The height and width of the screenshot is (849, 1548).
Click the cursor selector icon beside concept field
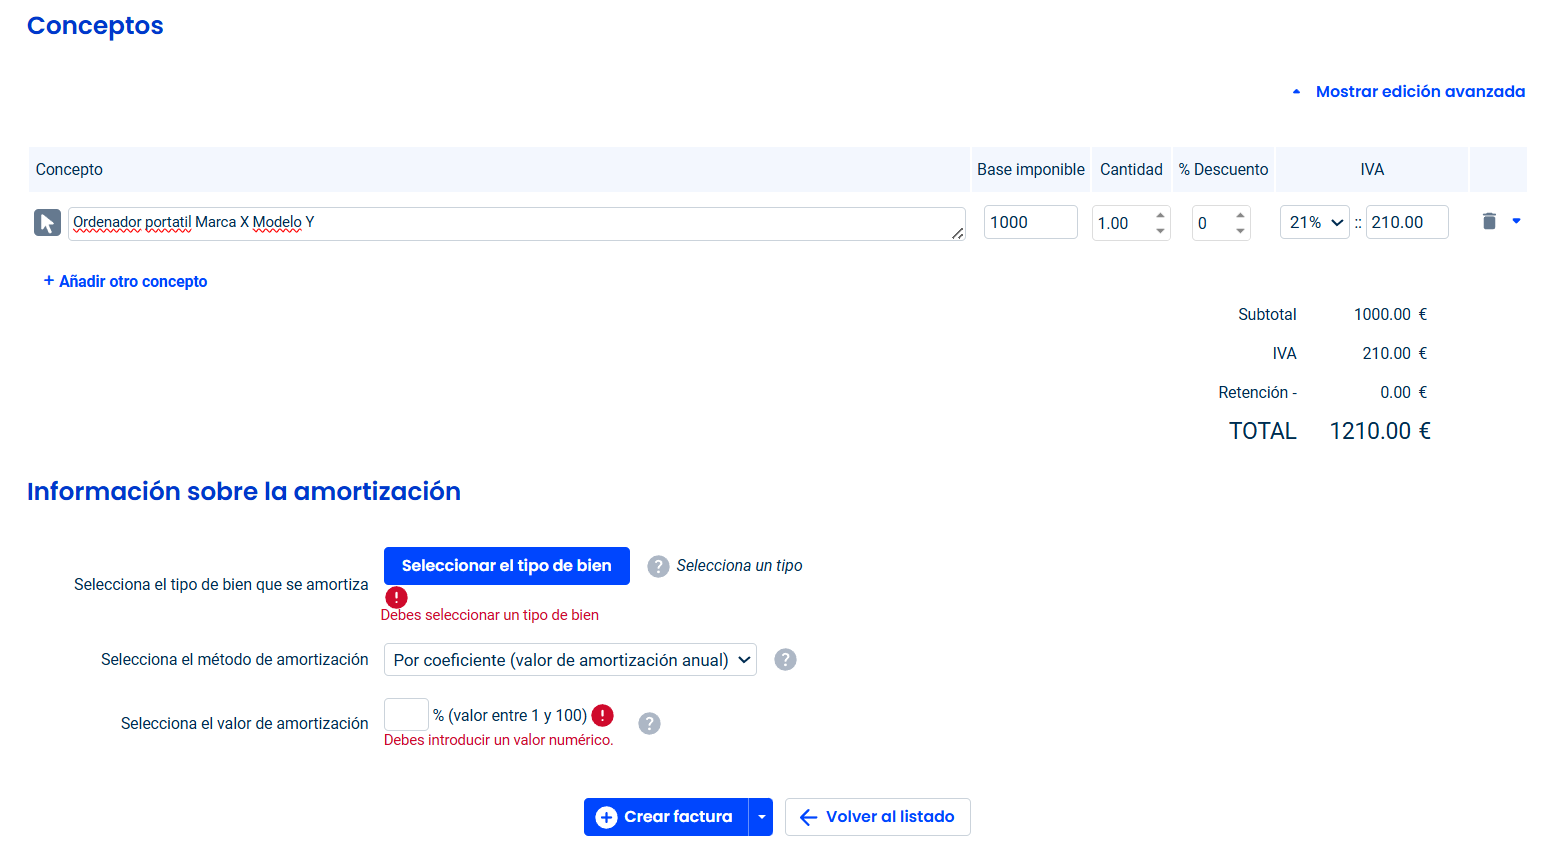coord(47,222)
